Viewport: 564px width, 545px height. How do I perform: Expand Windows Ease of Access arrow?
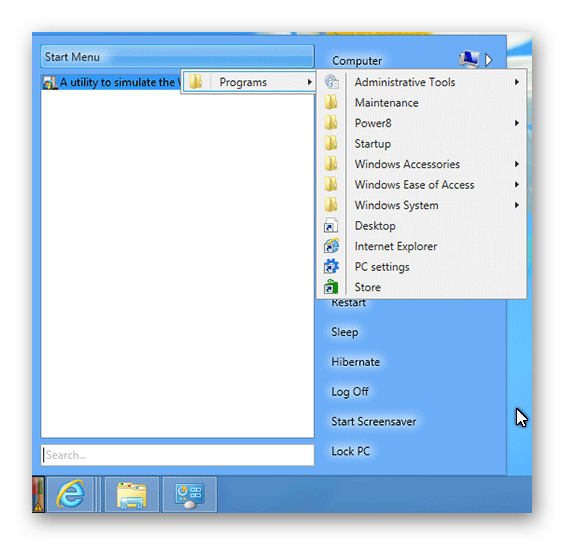click(x=517, y=185)
